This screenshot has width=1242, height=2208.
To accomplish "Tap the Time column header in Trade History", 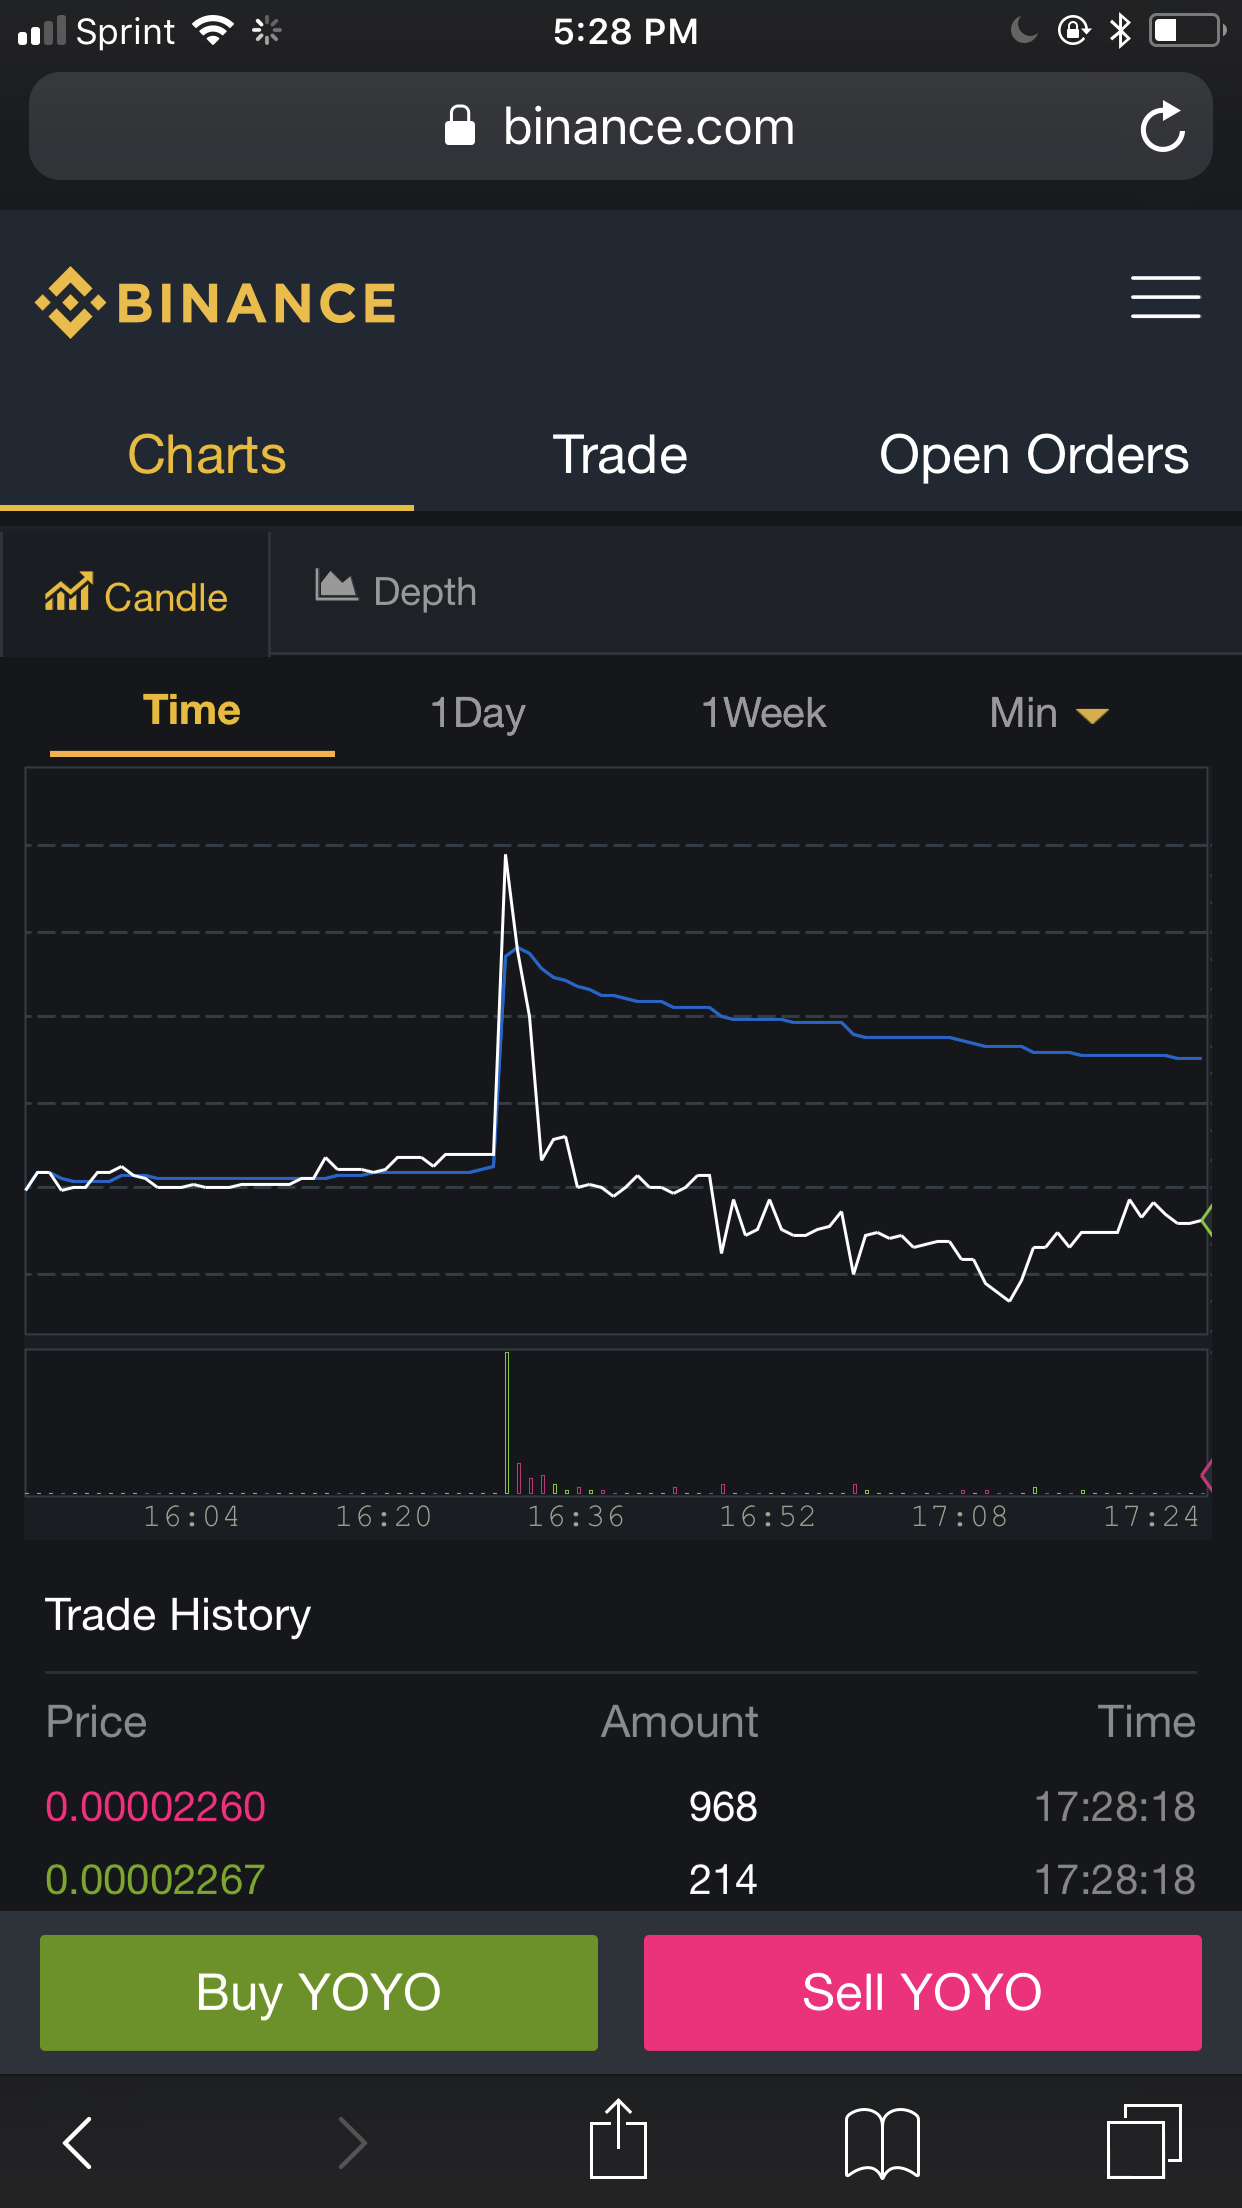I will pos(1147,1722).
